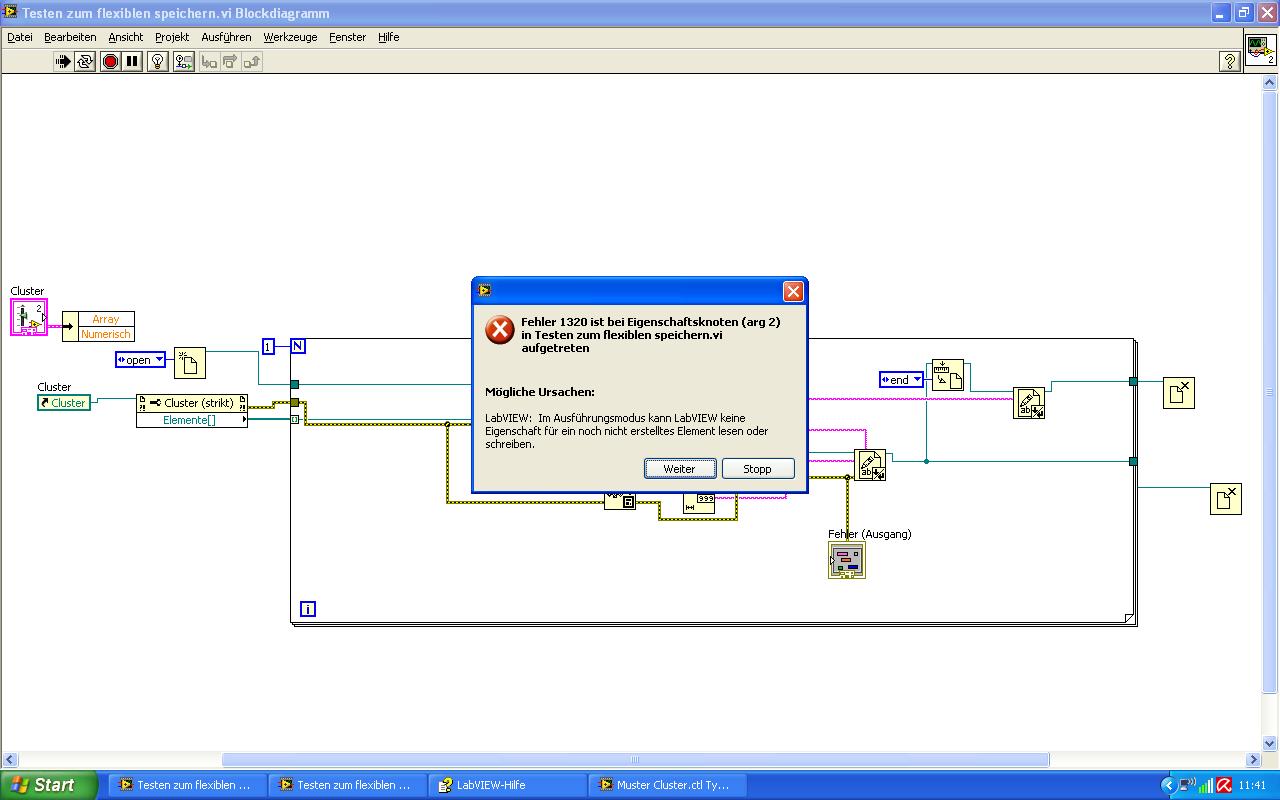Select the Cluster control terminal icon
Image resolution: width=1280 pixels, height=800 pixels.
[x=28, y=317]
